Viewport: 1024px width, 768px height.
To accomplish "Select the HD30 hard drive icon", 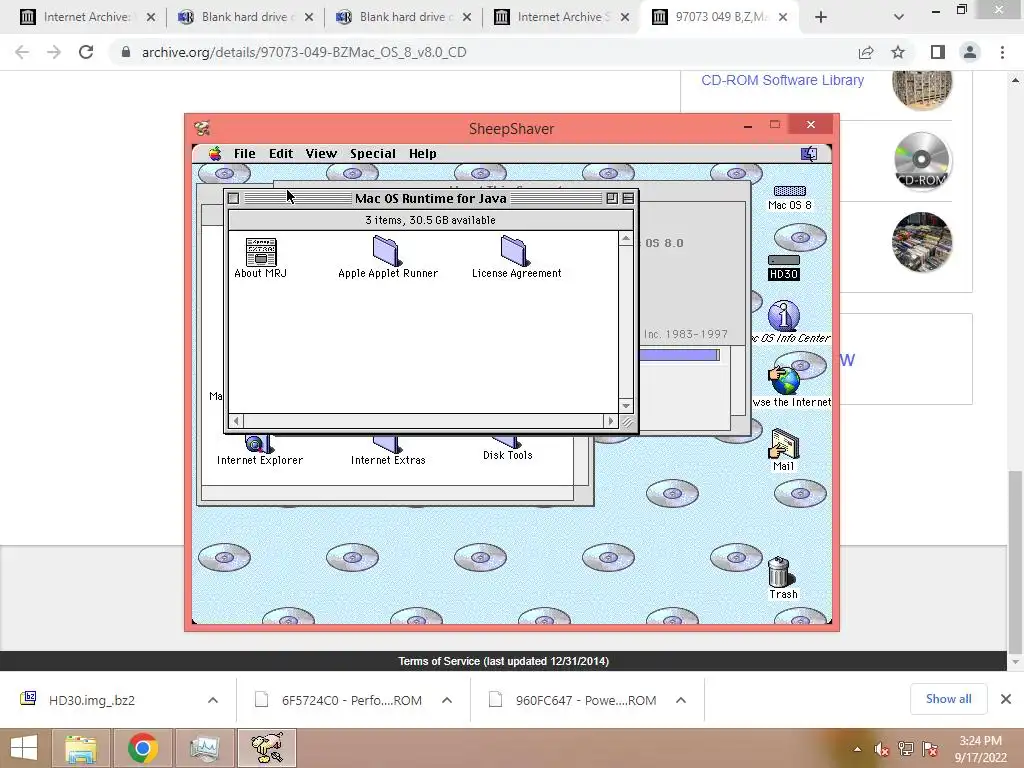I will tap(784, 261).
